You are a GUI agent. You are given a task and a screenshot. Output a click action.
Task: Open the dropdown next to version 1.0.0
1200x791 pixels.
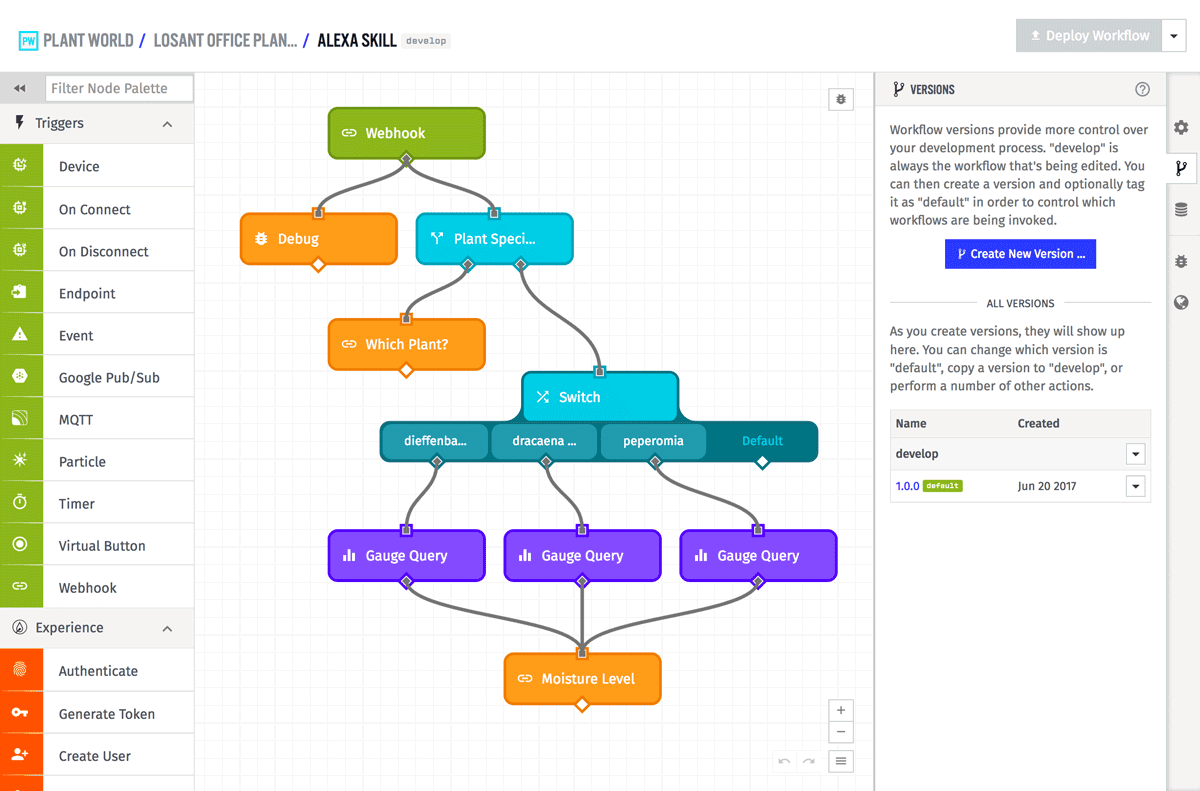[x=1135, y=486]
